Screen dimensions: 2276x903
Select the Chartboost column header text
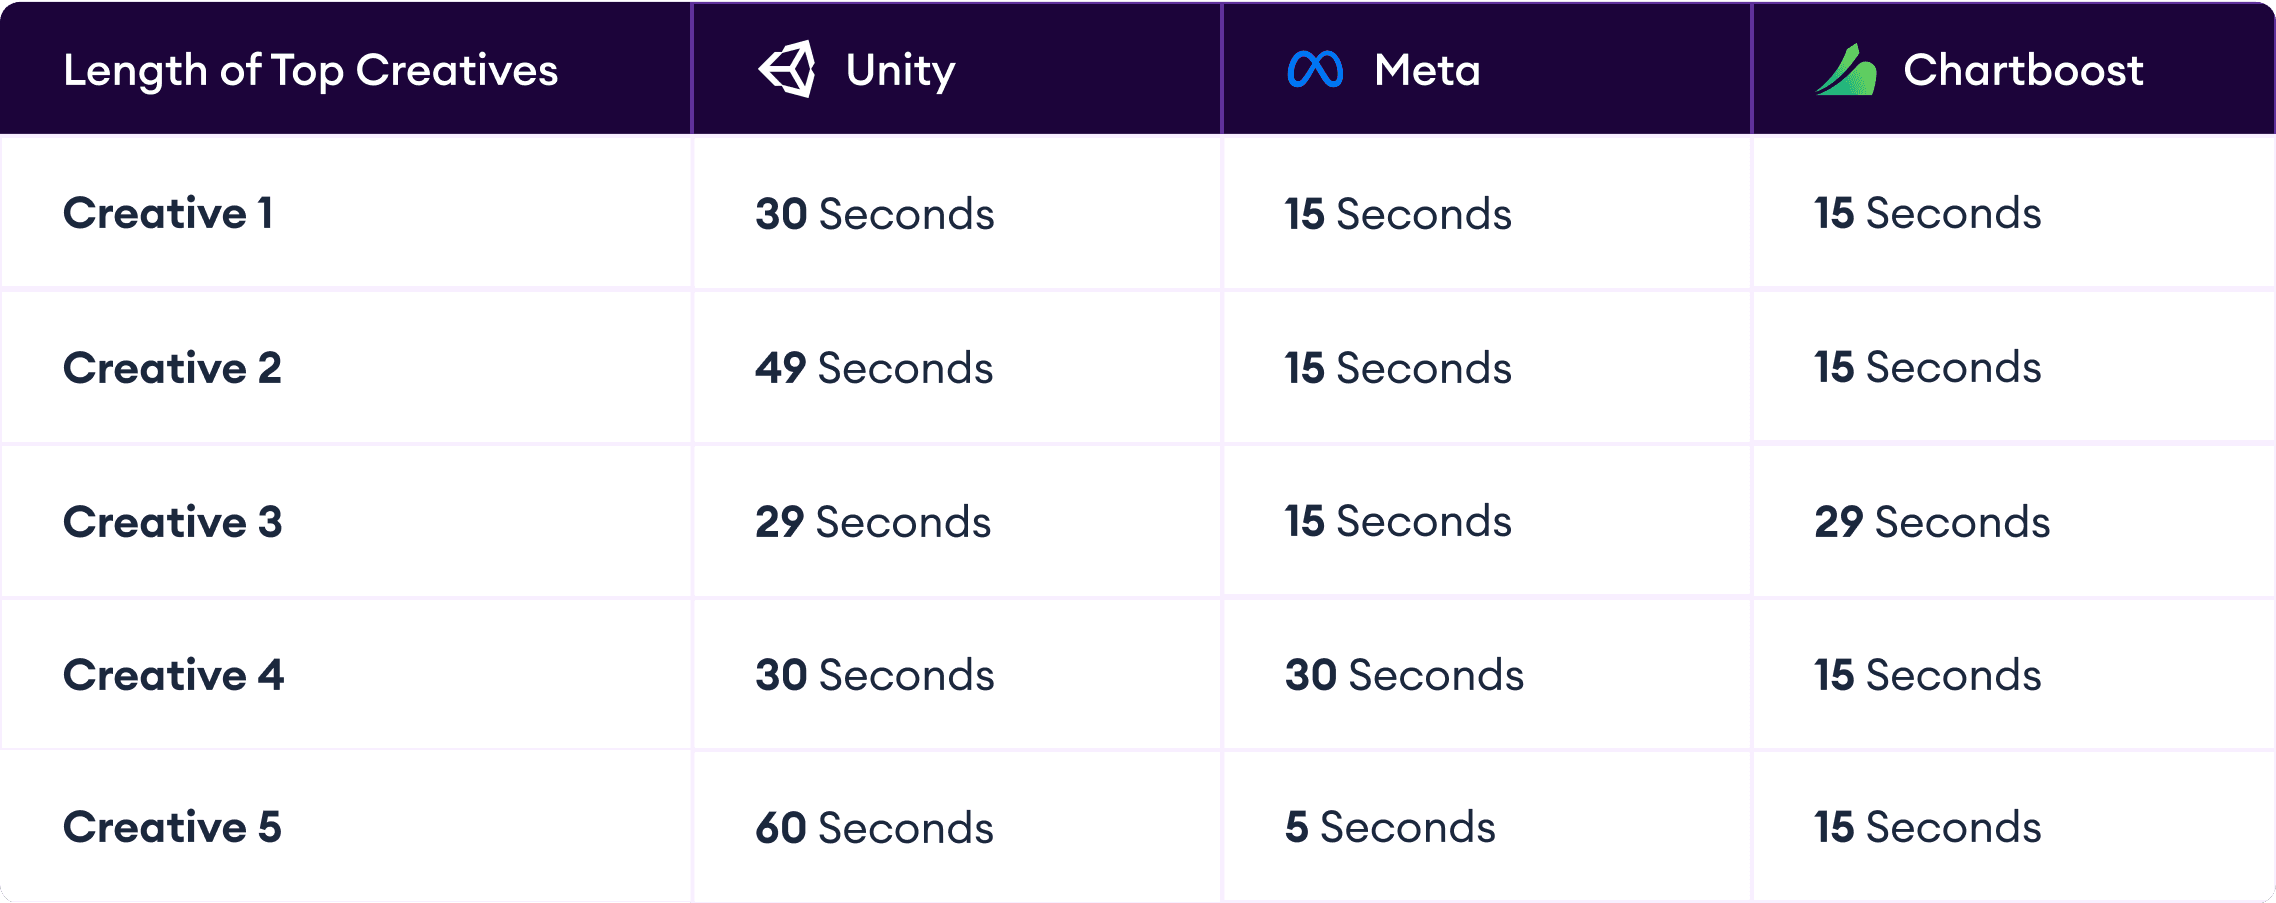[2023, 70]
